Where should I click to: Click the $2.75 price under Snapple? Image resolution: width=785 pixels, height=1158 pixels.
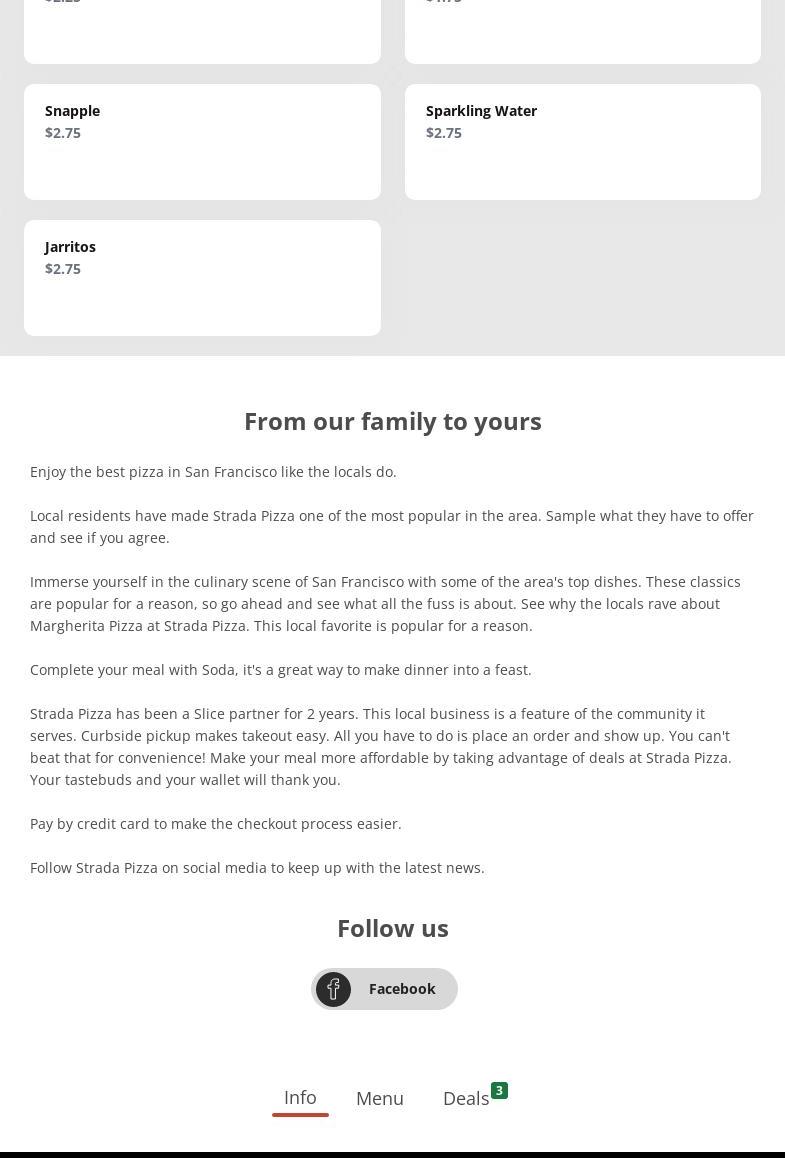tap(63, 133)
